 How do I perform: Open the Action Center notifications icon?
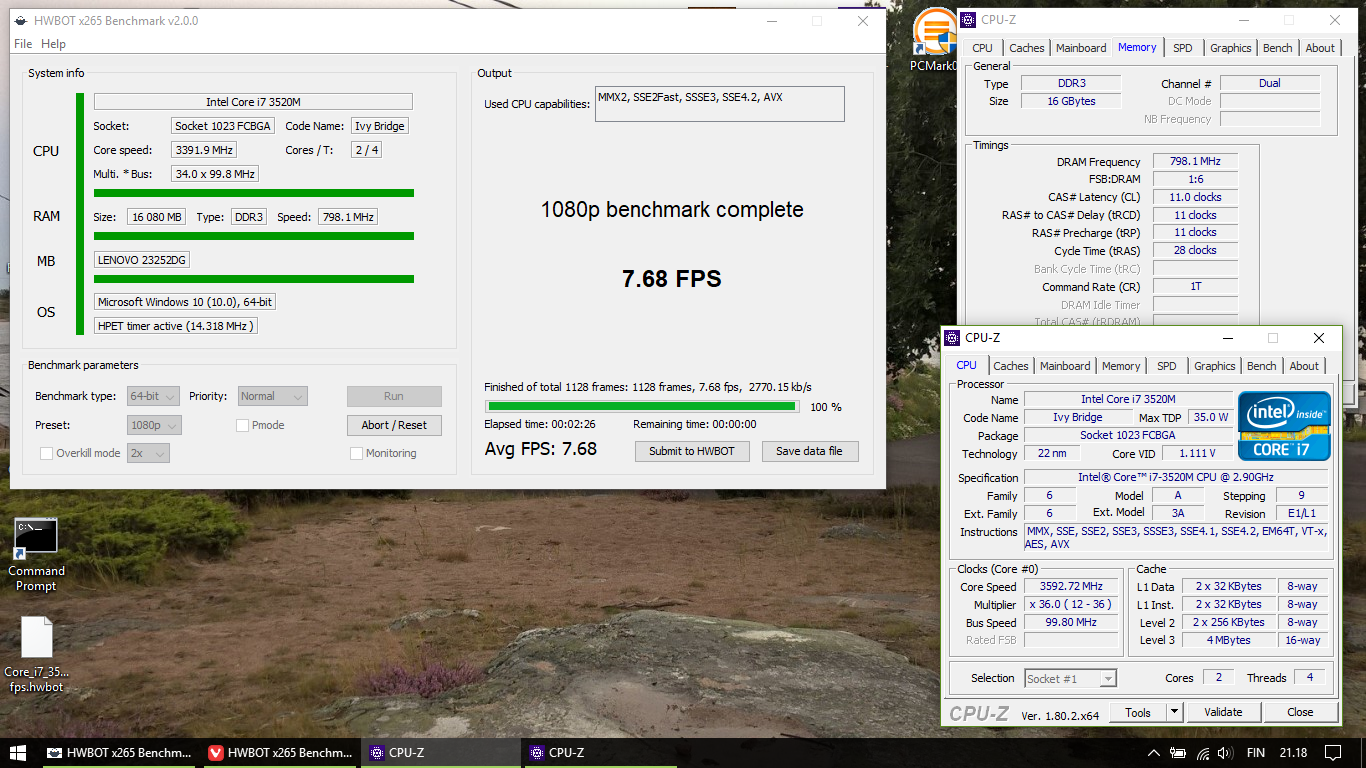pyautogui.click(x=1332, y=753)
